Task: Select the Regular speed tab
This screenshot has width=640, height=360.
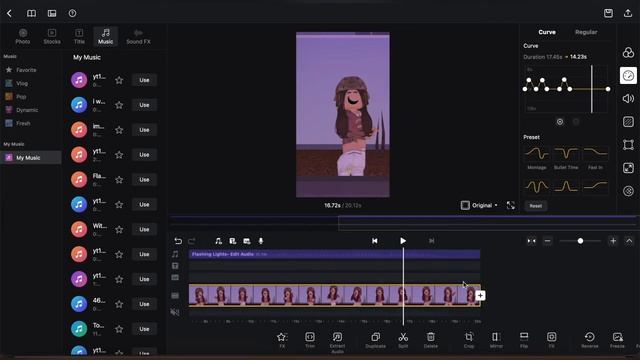Action: pyautogui.click(x=586, y=32)
